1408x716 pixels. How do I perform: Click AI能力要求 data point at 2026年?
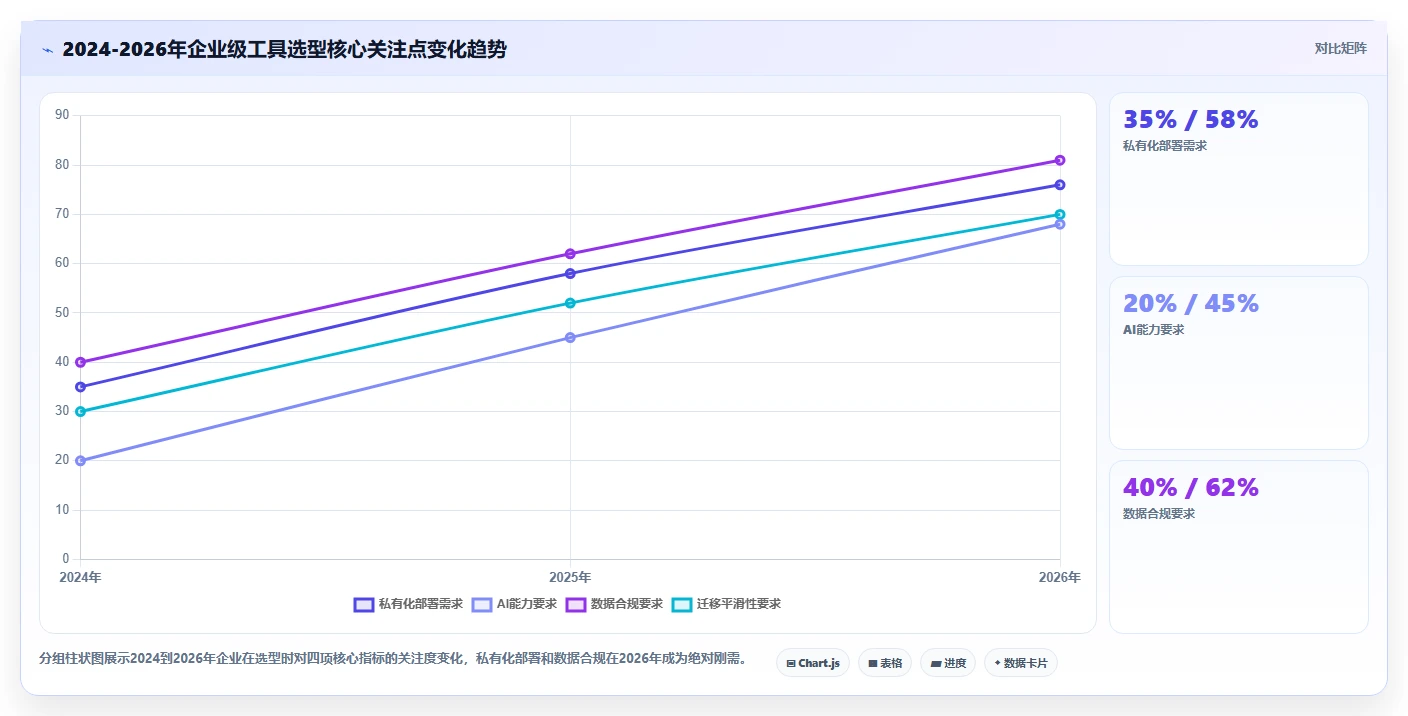tap(1060, 224)
